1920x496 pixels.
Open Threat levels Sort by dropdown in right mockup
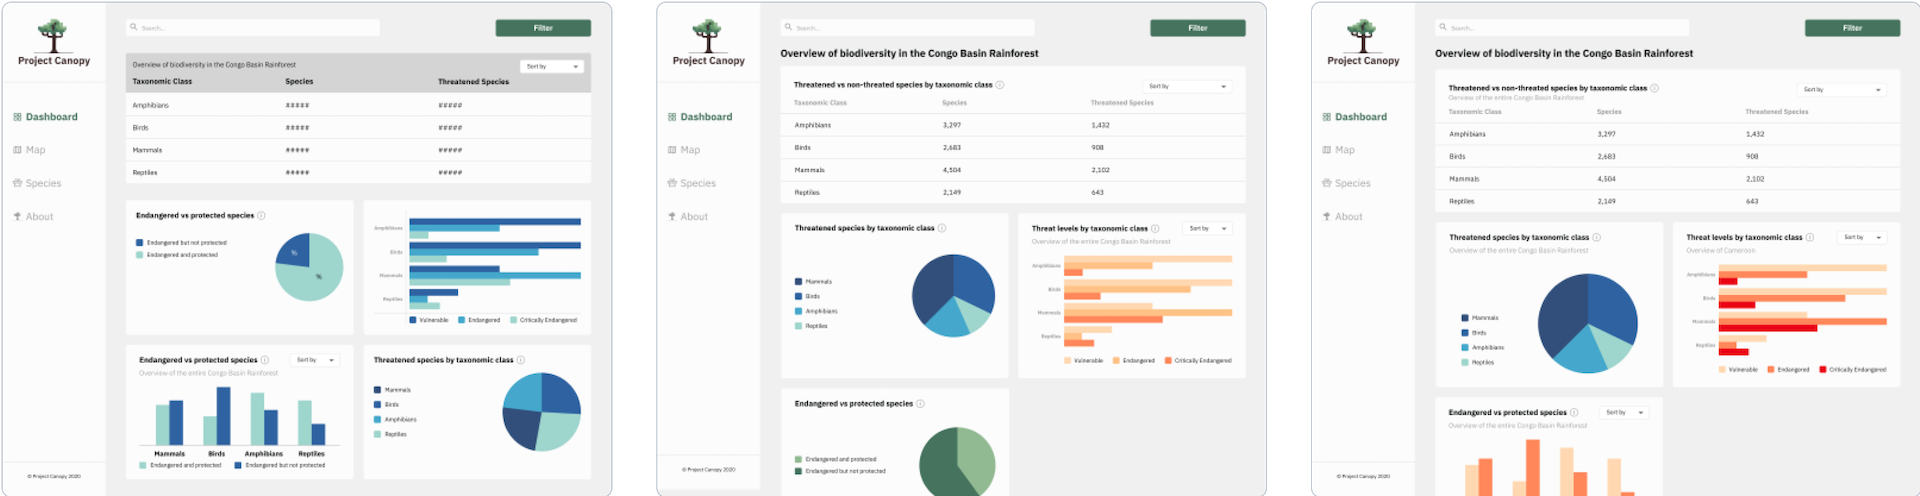click(x=1862, y=237)
